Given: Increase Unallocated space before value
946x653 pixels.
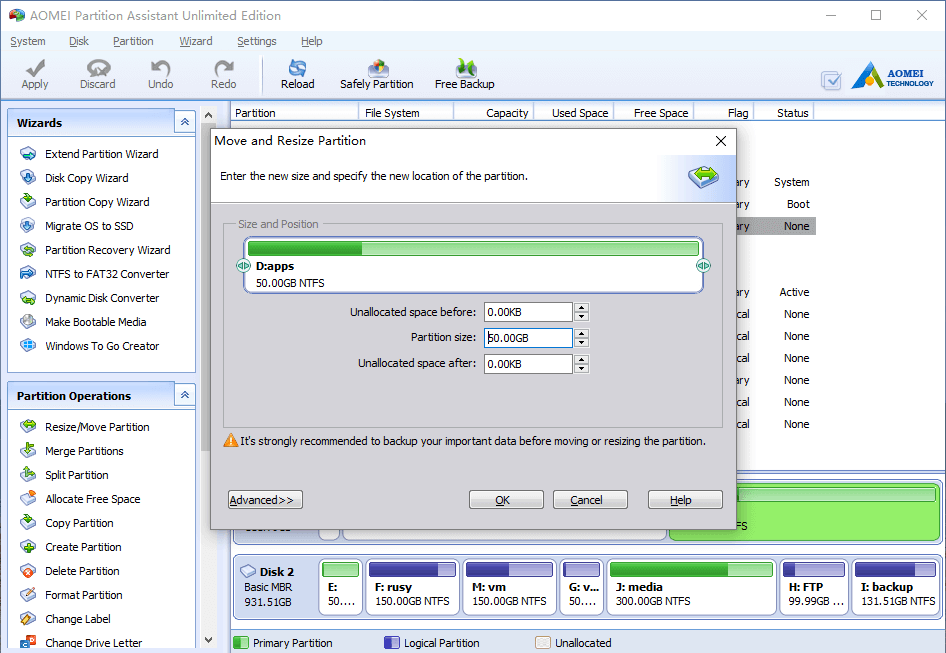Looking at the screenshot, I should 582,308.
